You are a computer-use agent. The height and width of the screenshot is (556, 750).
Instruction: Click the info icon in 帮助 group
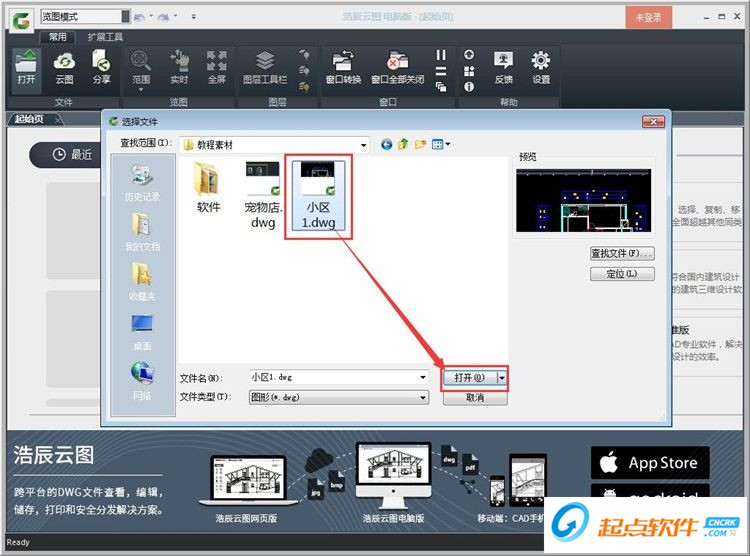point(469,87)
